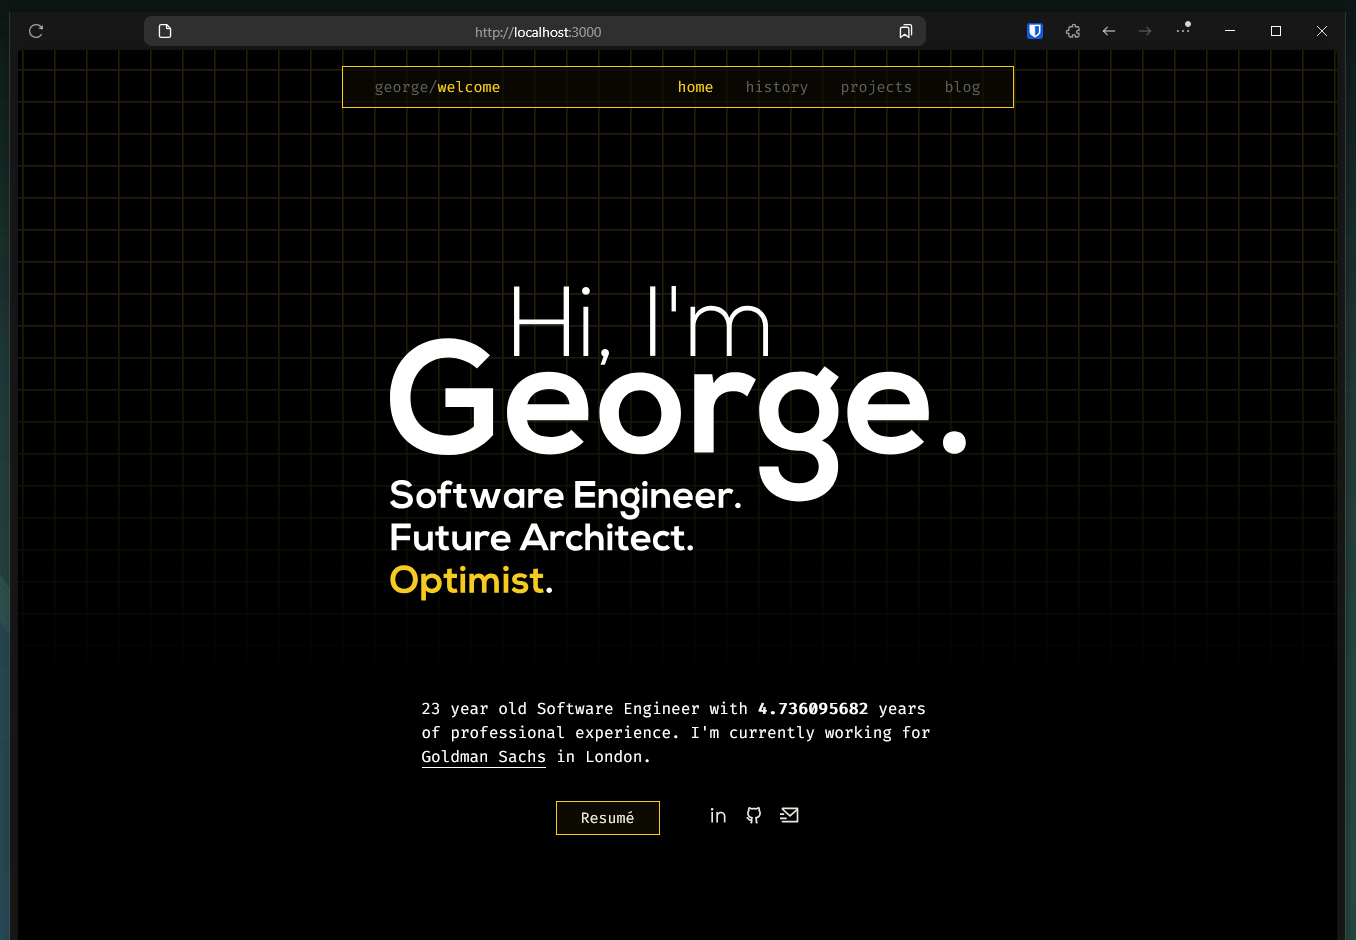Click inside the browser address bar
The height and width of the screenshot is (940, 1356).
[536, 31]
